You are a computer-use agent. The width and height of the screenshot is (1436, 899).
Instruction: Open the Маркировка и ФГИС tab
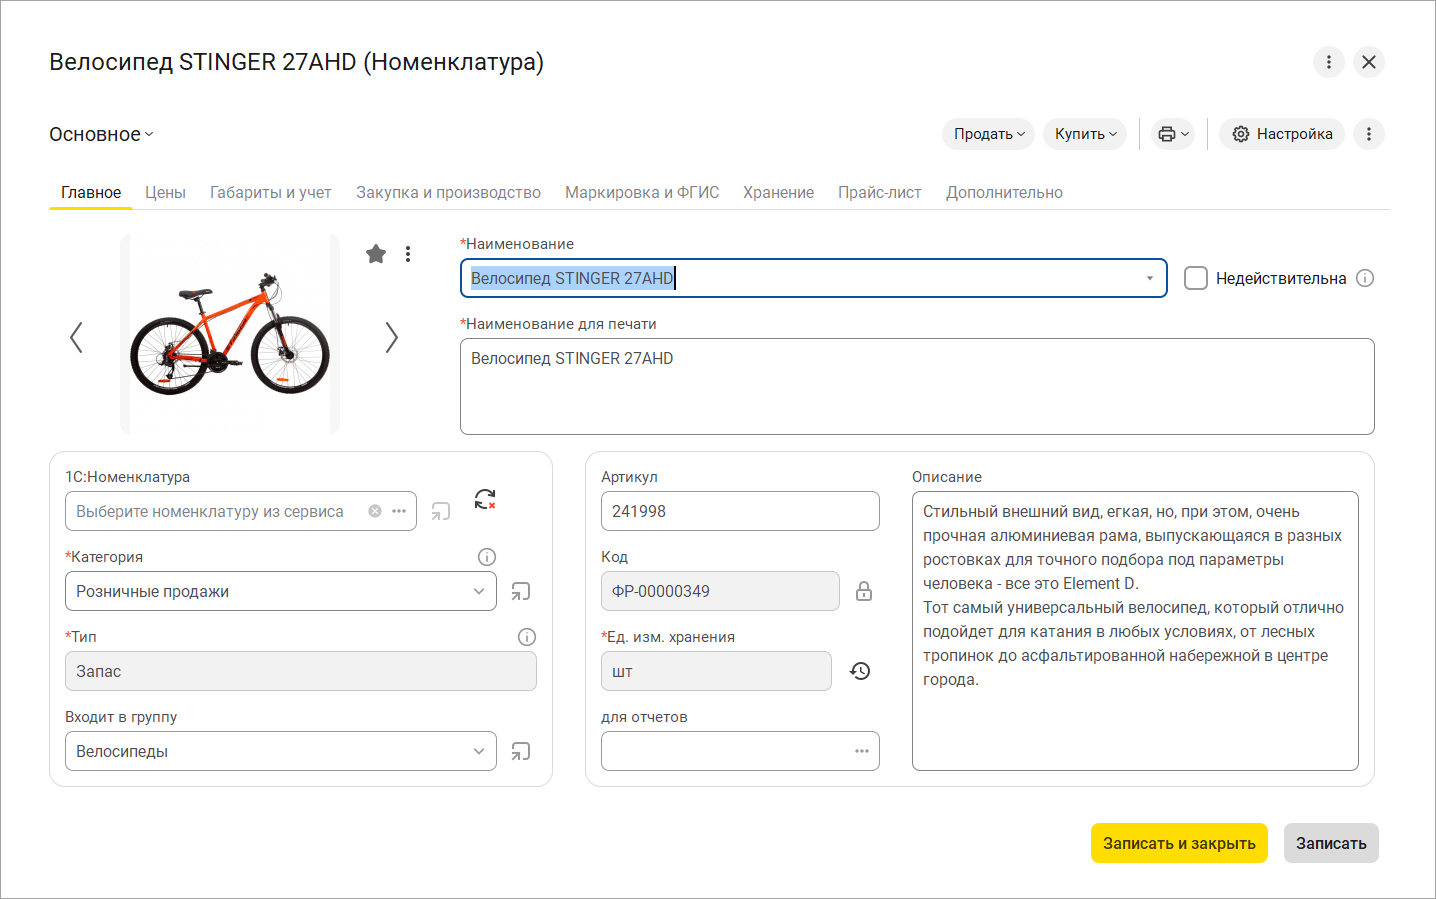pyautogui.click(x=642, y=192)
